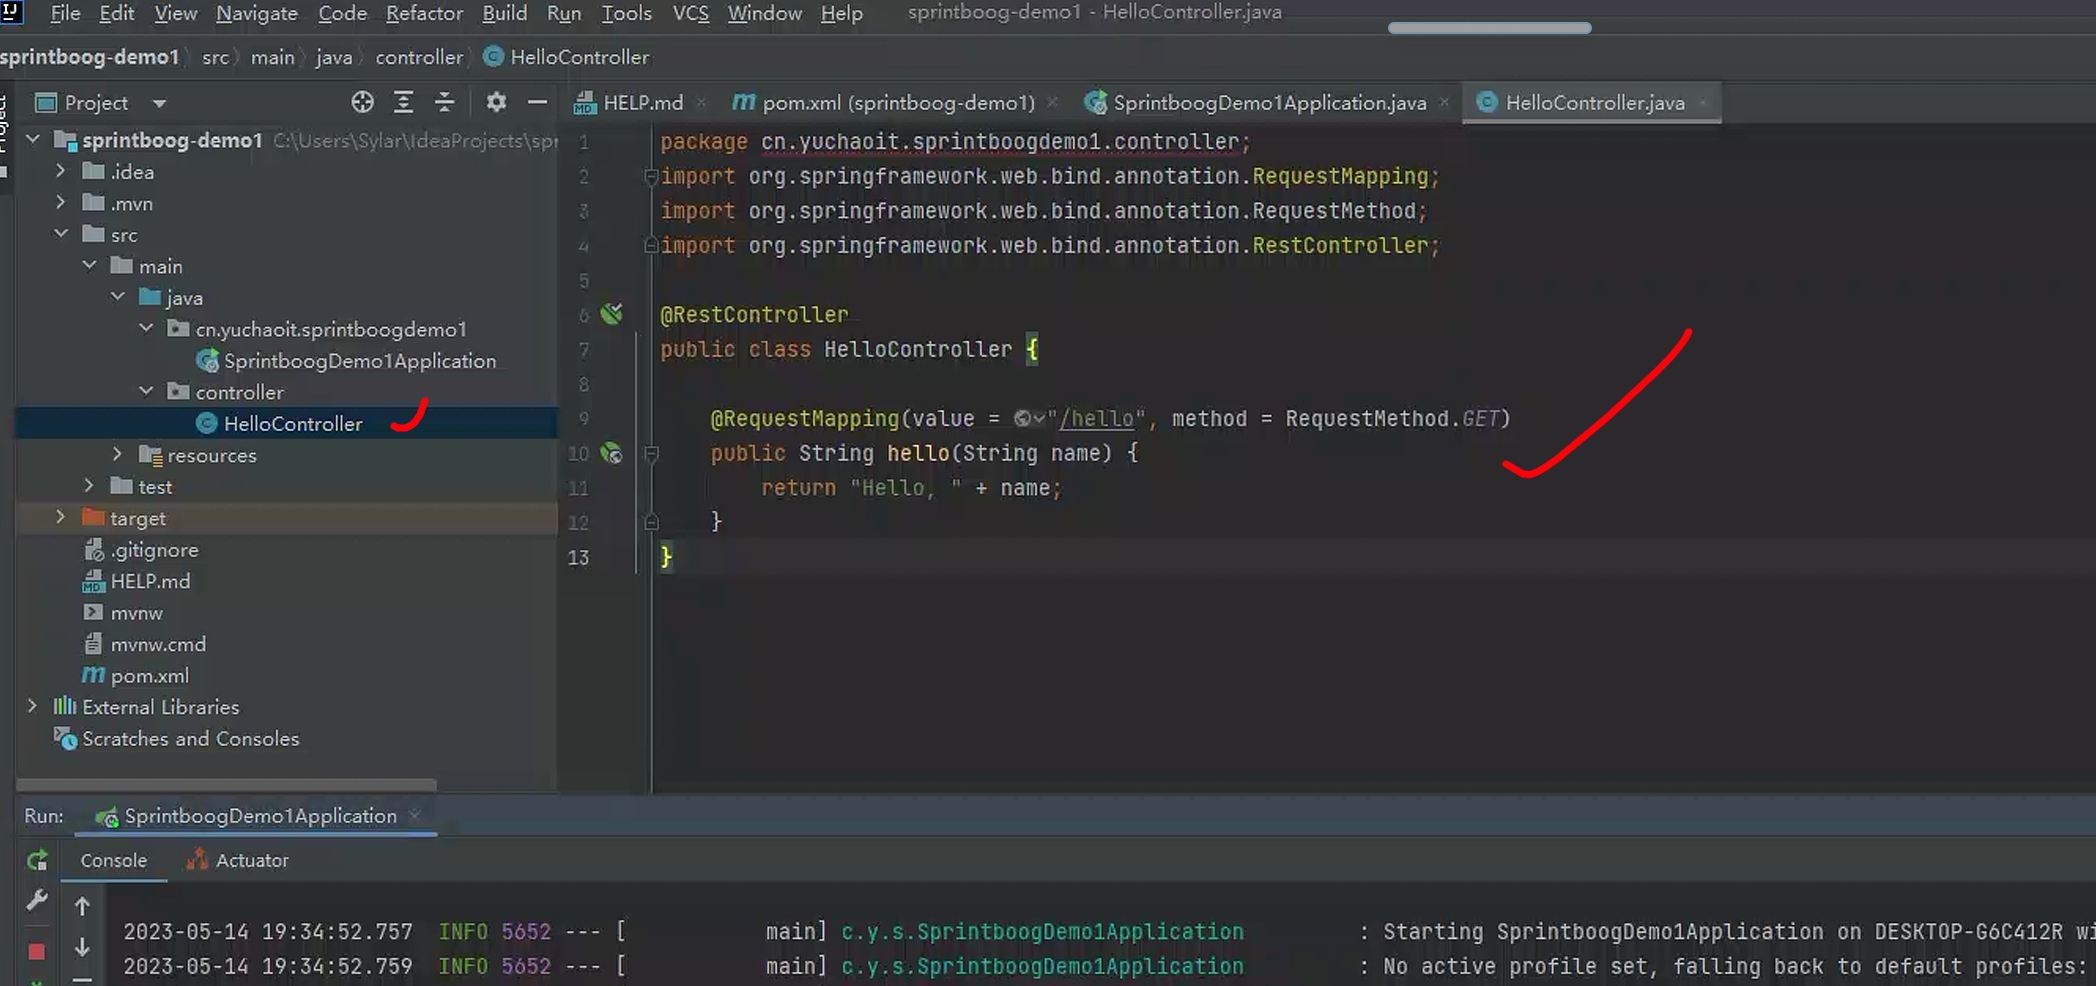Click the locate/select opened file target icon
Screen dimensions: 2096x986
point(362,102)
